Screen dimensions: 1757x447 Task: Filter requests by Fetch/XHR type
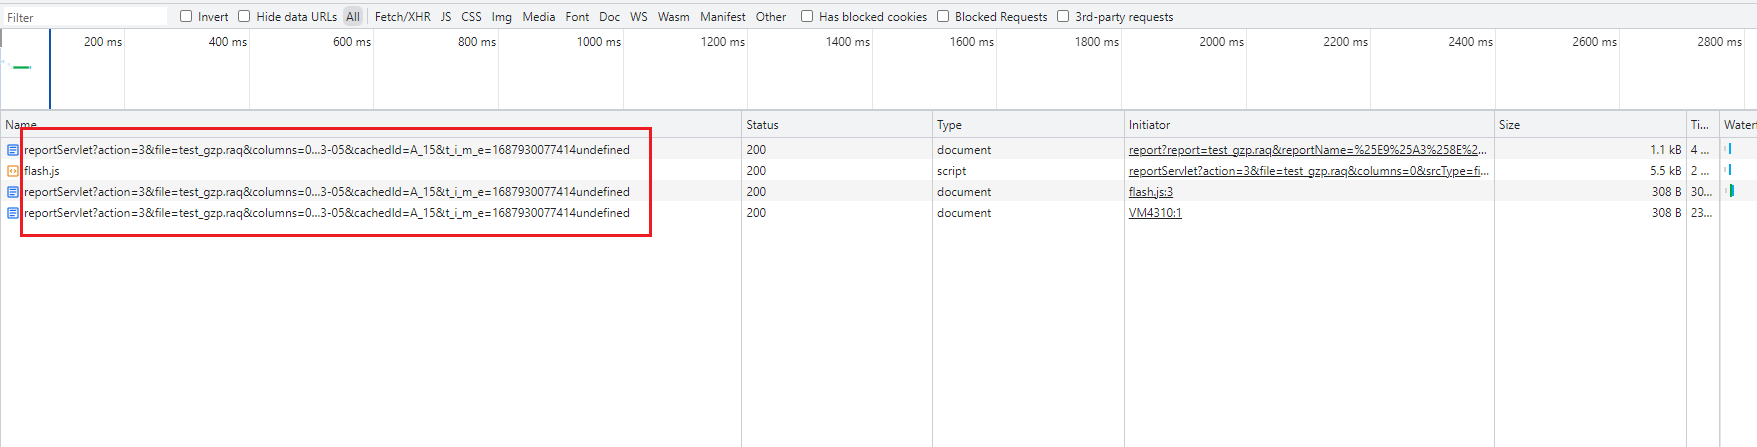(x=402, y=17)
